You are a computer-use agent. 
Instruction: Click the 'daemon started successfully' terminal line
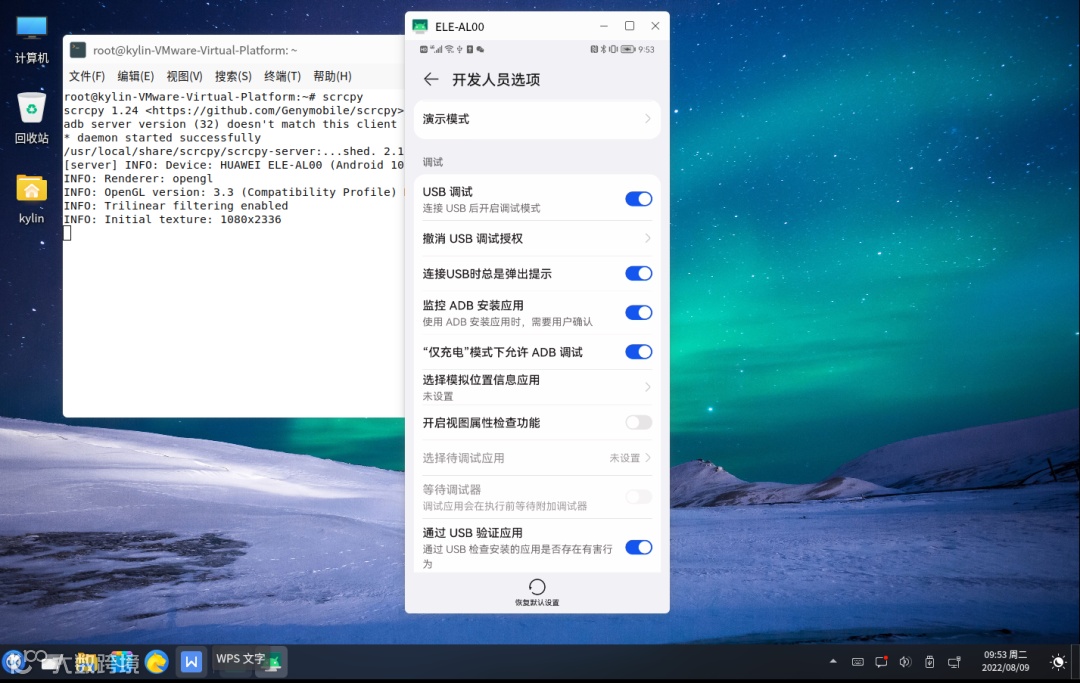coord(162,138)
